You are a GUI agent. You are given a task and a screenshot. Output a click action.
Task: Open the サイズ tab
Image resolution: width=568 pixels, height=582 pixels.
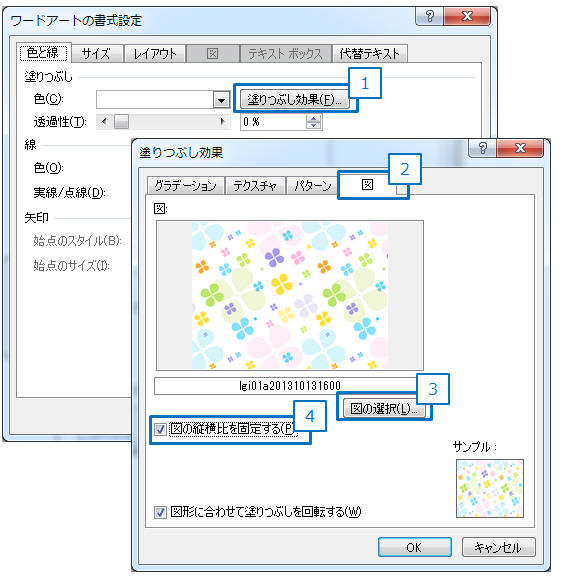97,54
